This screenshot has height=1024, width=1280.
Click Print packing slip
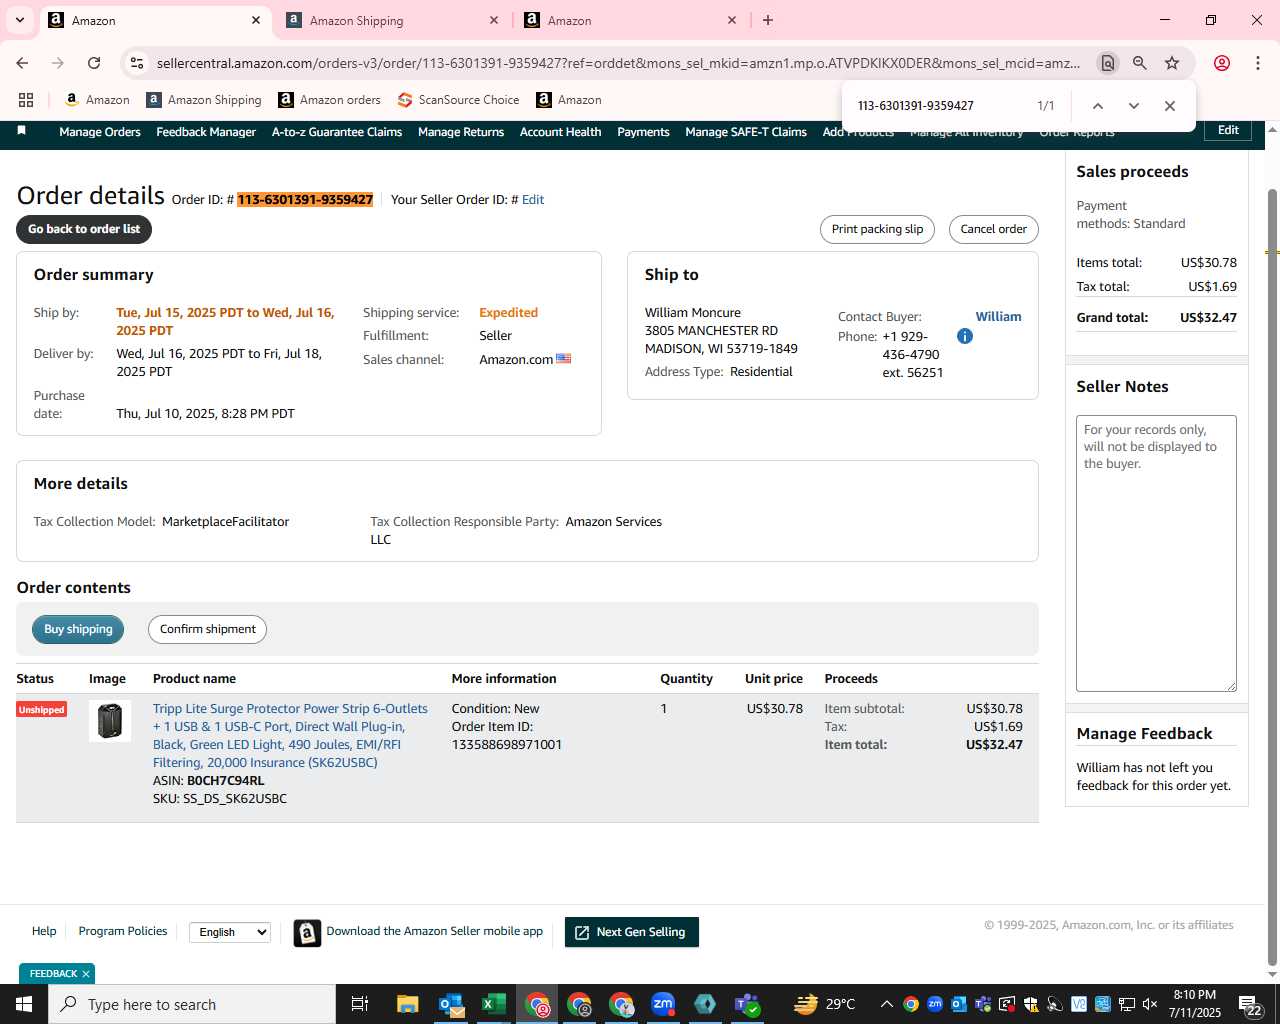click(x=878, y=229)
